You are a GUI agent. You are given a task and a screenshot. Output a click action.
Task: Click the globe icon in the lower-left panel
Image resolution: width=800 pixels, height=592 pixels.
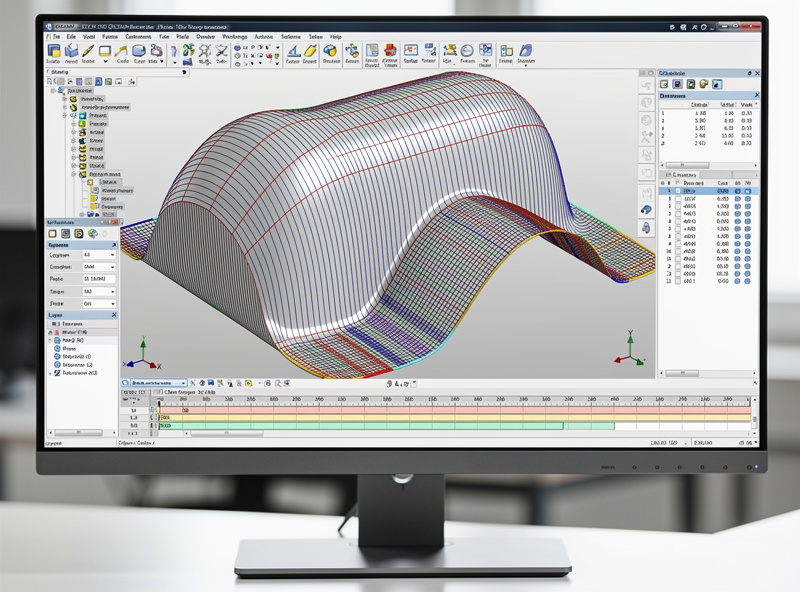point(92,234)
